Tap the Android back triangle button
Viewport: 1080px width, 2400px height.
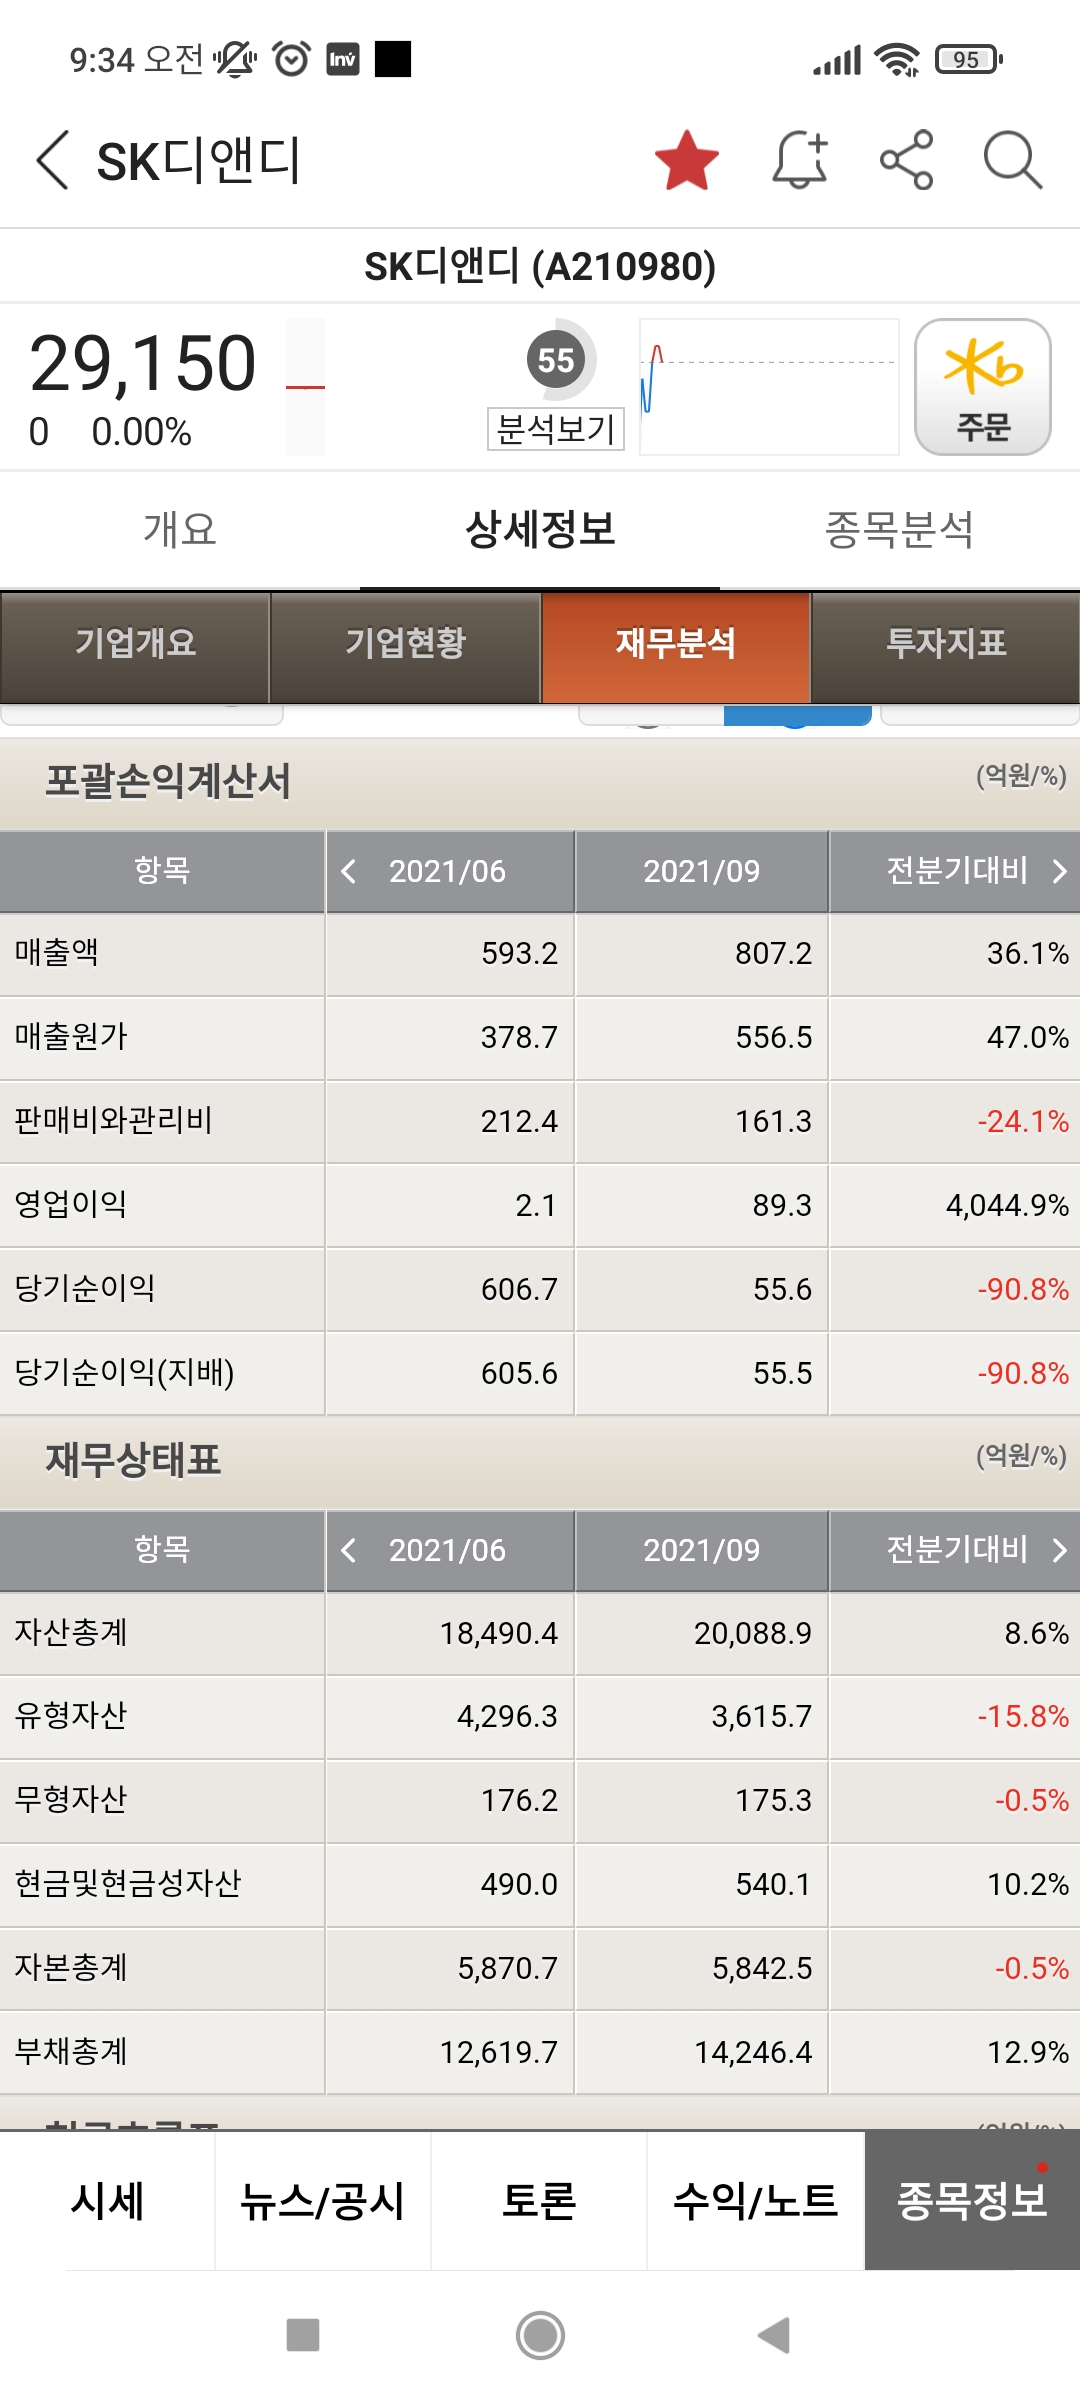(x=775, y=2336)
